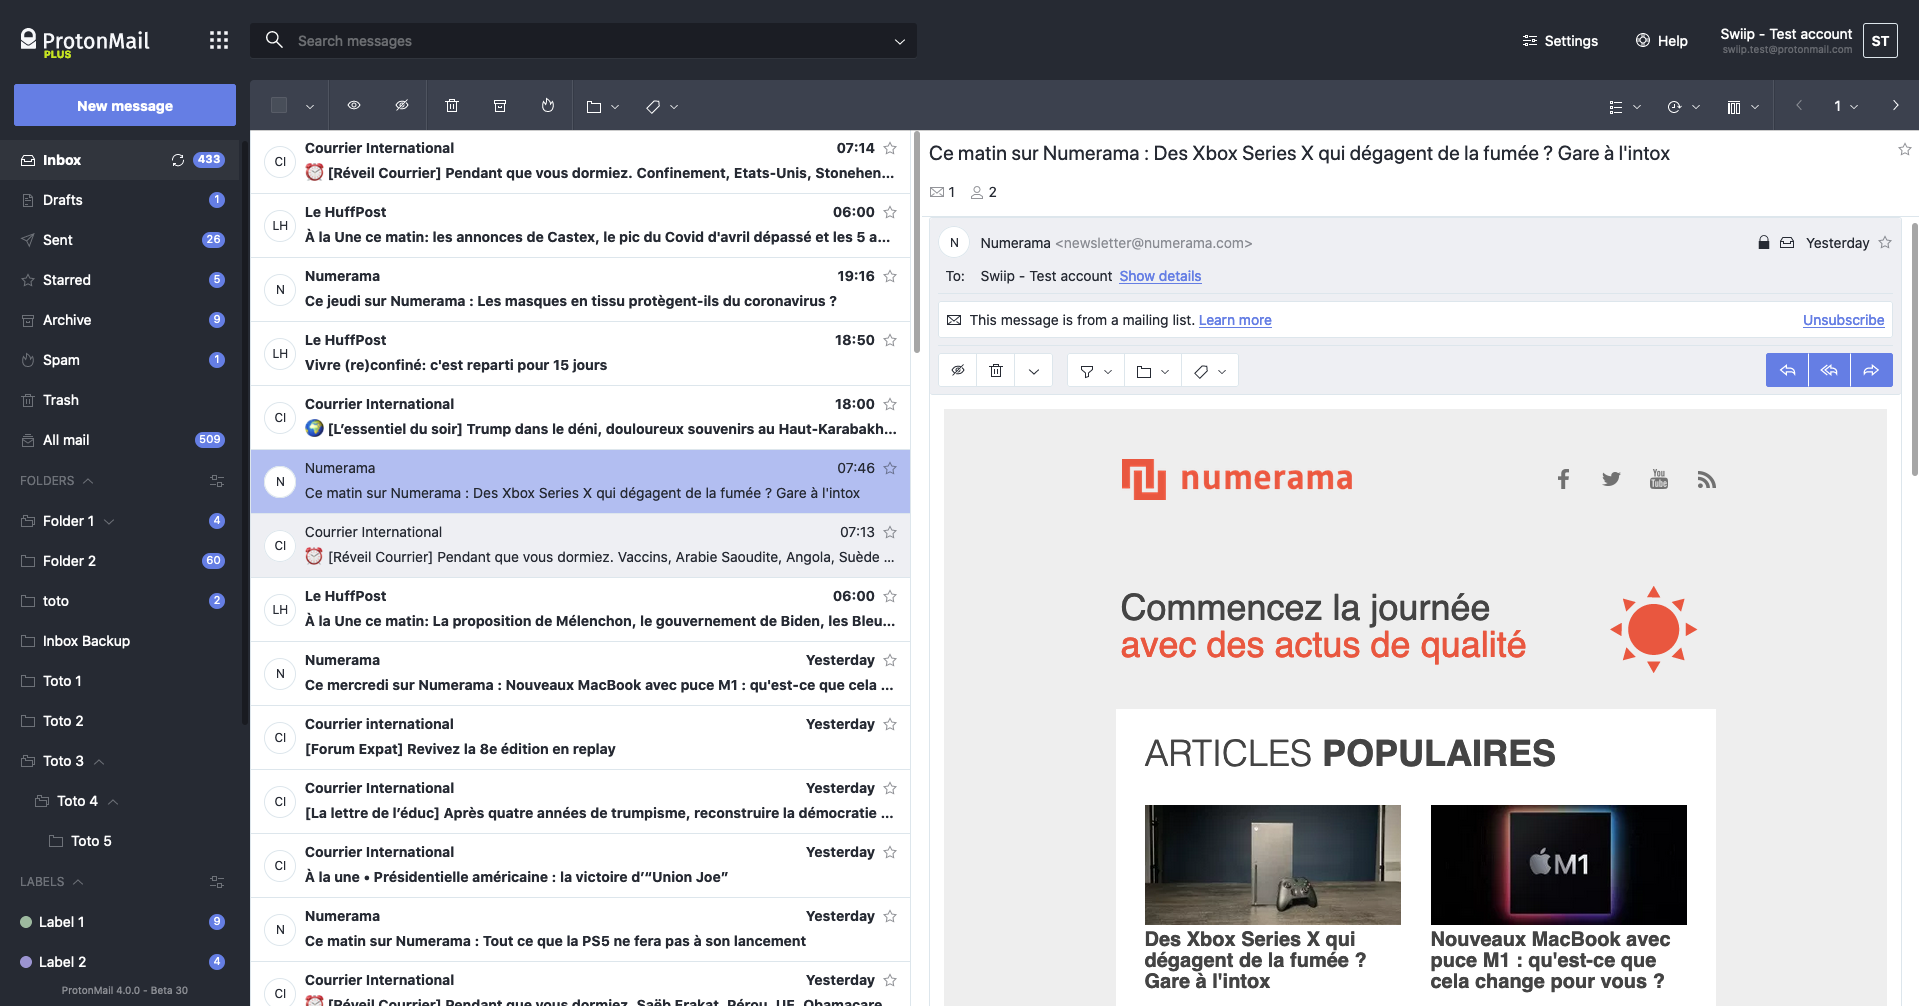
Task: Open the layout columns dropdown in toolbar
Action: (x=1743, y=106)
